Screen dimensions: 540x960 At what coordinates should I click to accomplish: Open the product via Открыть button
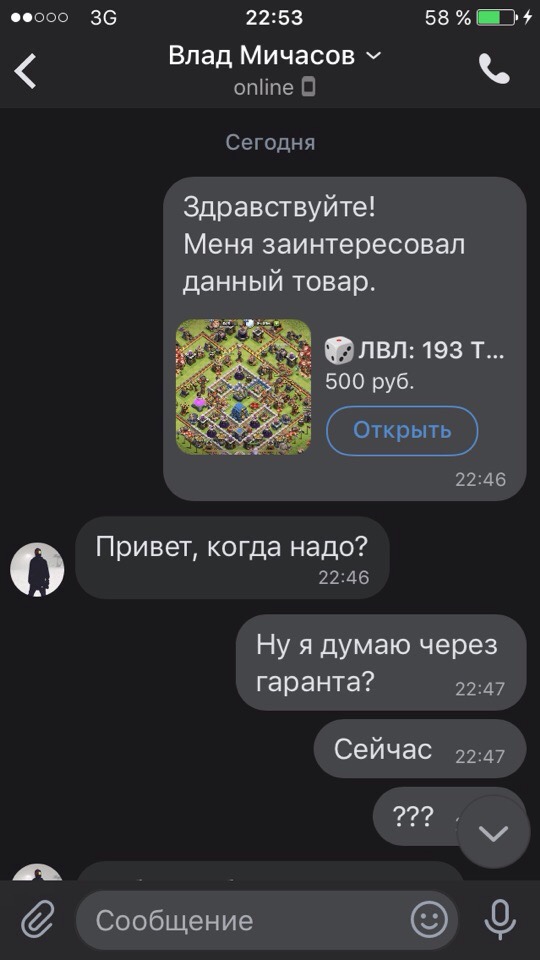click(402, 430)
